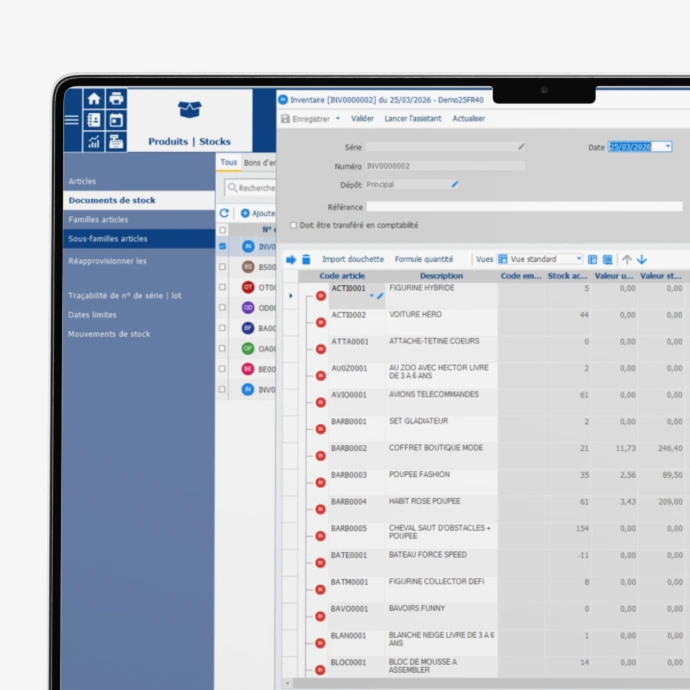Click the trash delete line icon
690x690 pixels.
click(306, 260)
